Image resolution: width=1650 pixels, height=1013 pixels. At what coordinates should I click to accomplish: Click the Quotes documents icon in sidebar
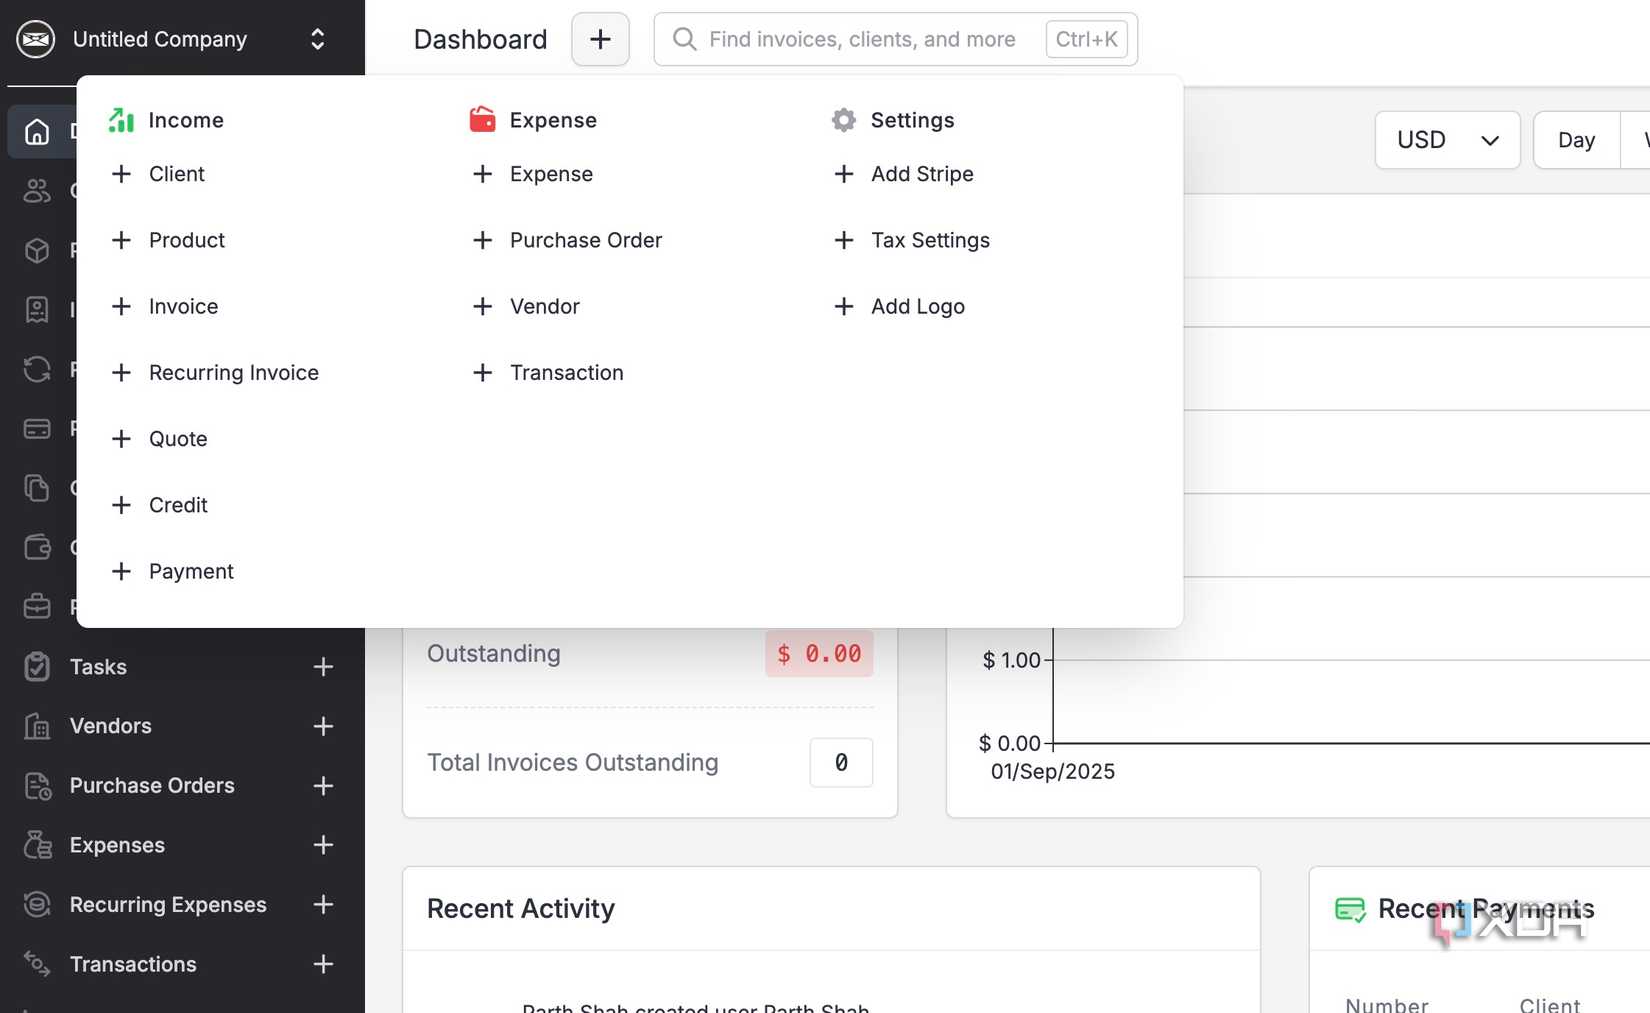[37, 488]
